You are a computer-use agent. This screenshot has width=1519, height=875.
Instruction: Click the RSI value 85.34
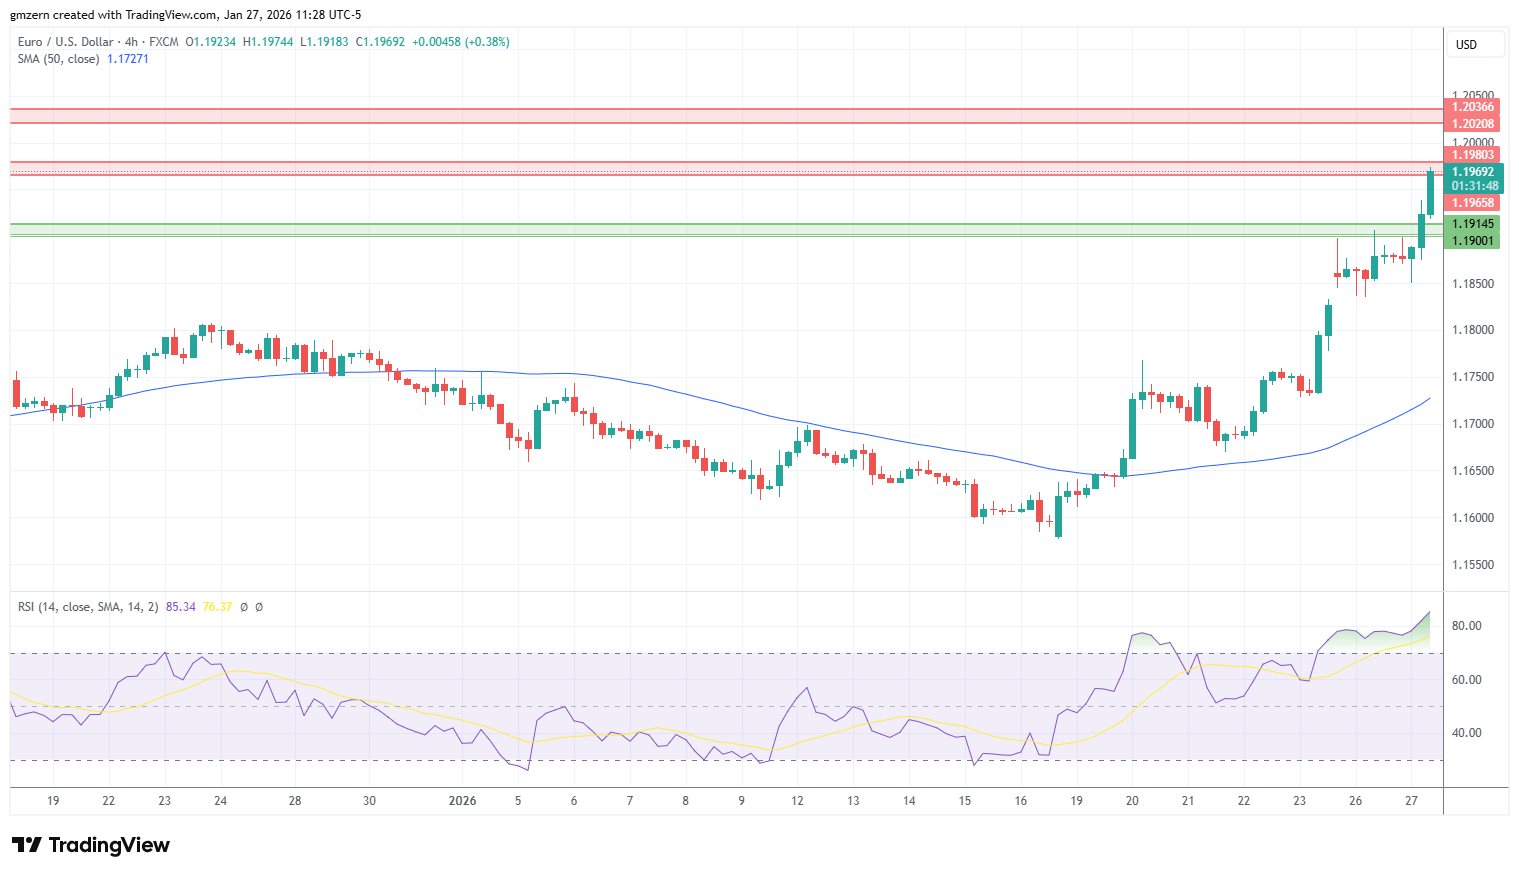pyautogui.click(x=181, y=607)
